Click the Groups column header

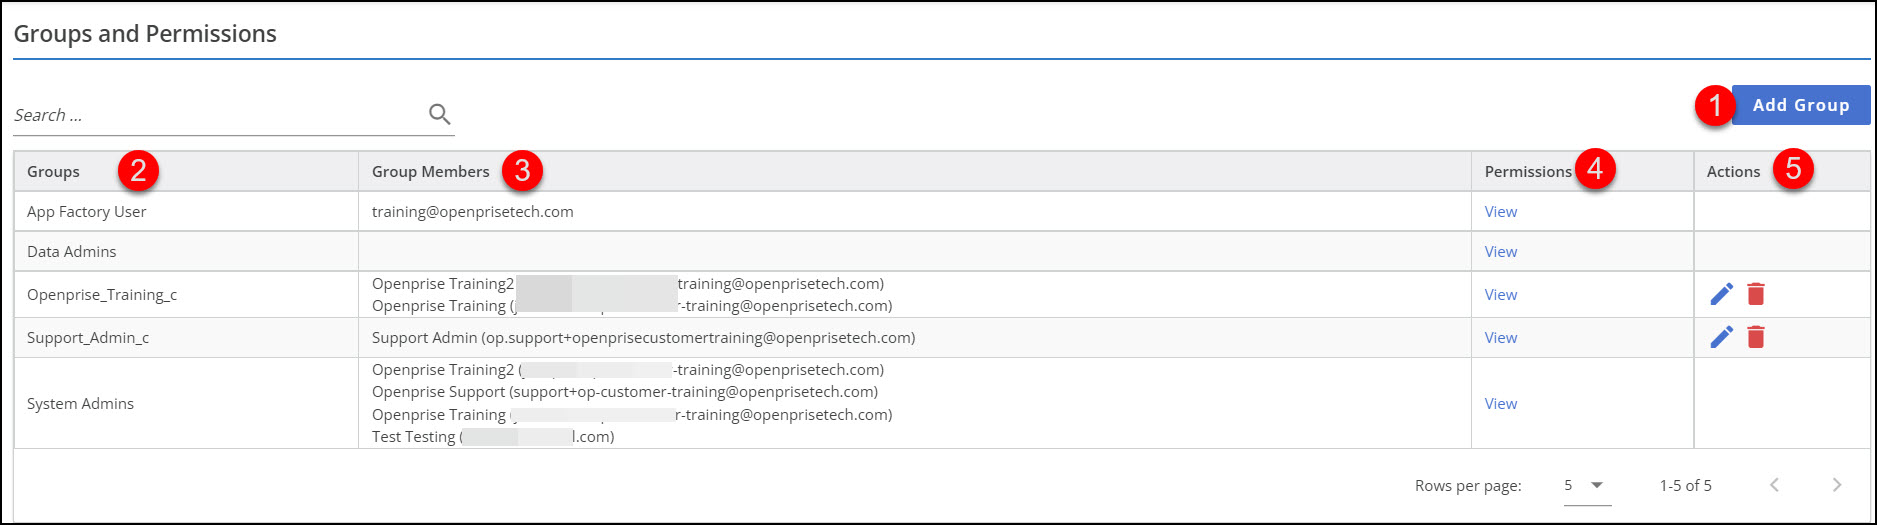click(54, 172)
